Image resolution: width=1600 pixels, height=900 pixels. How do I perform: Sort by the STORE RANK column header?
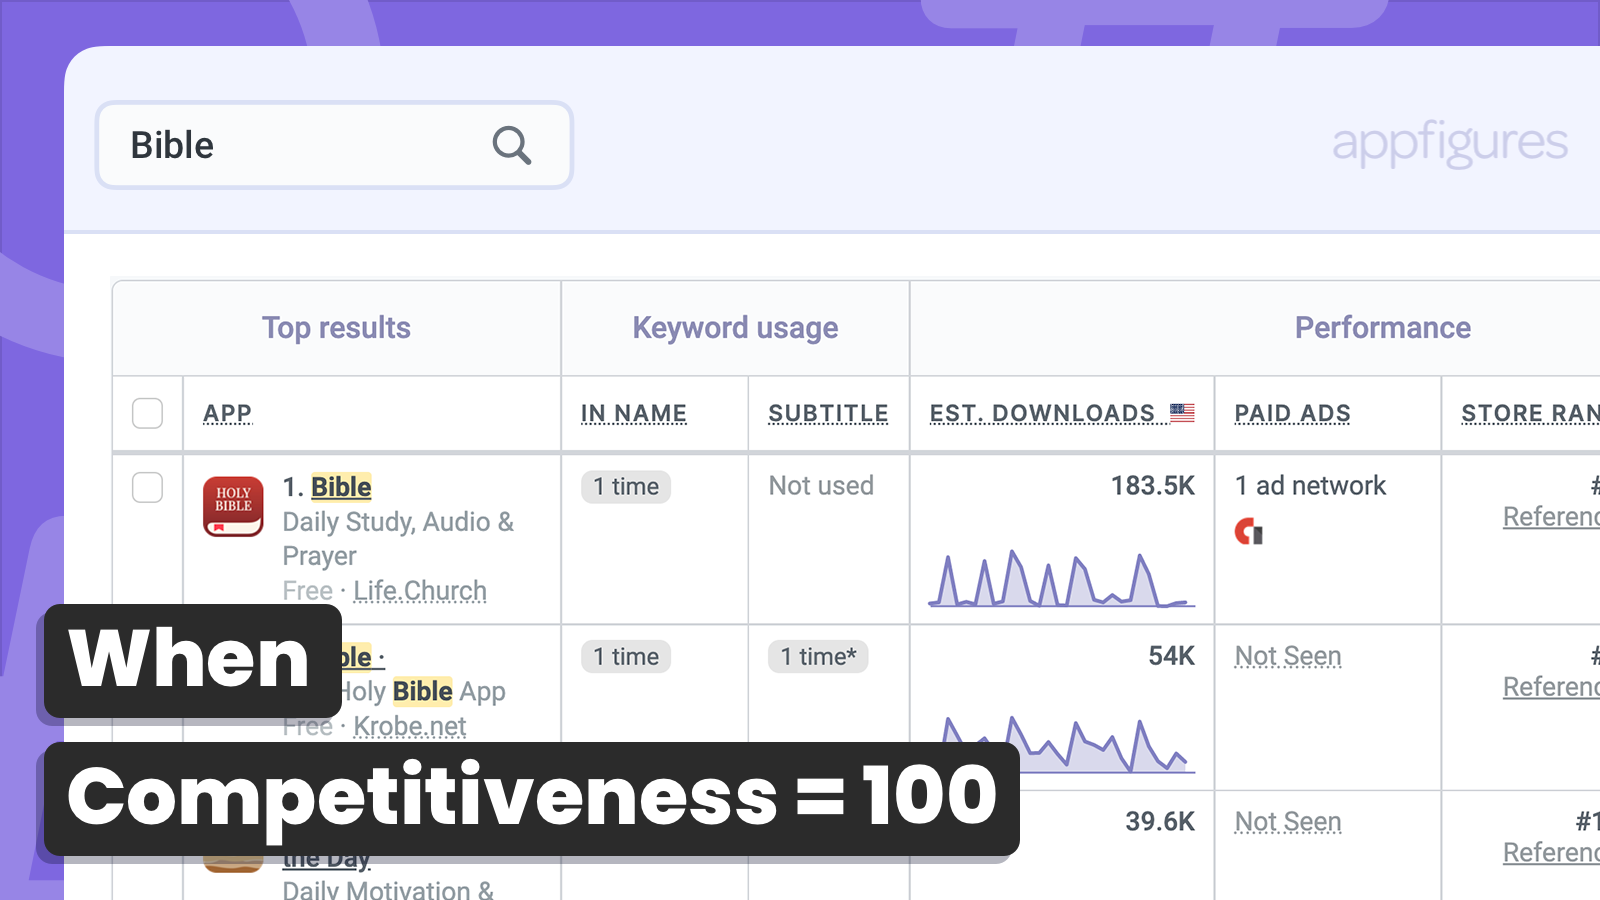click(1530, 413)
